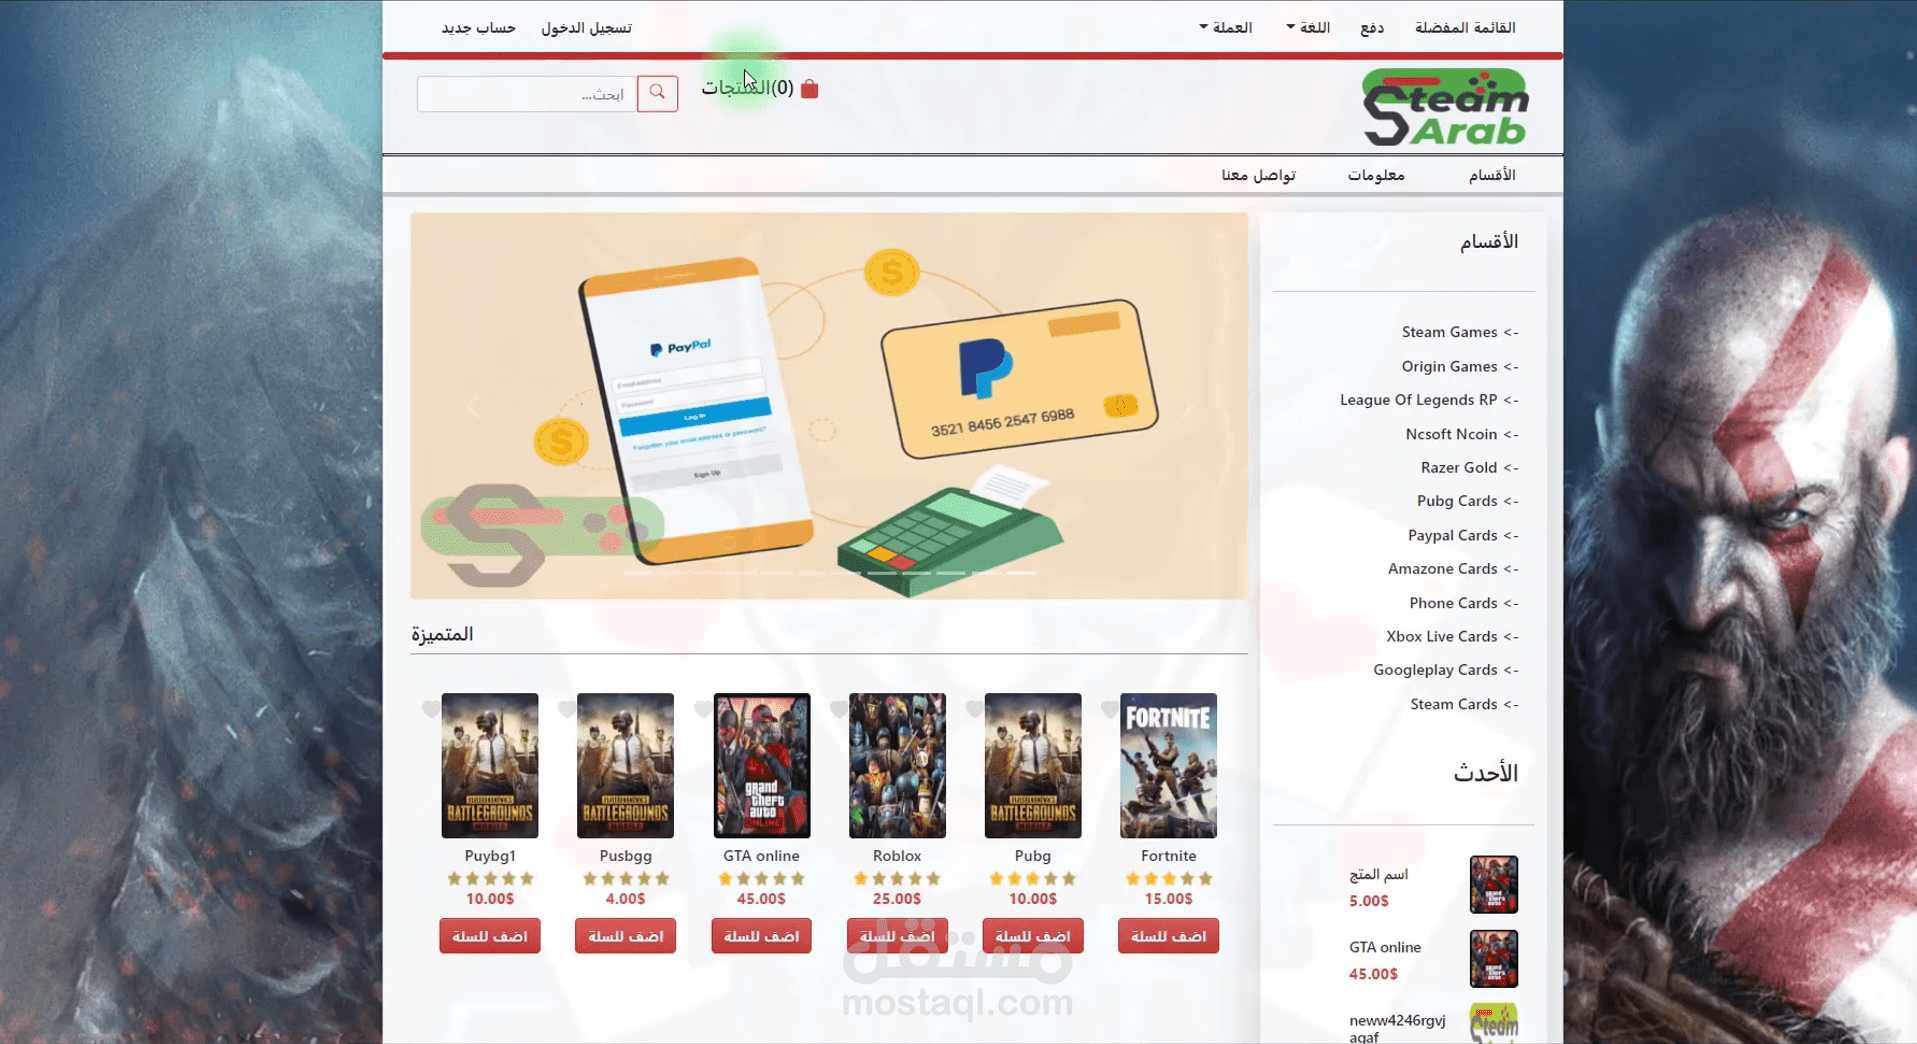Select Ncsoft Ncoin category
1917x1044 pixels.
click(1462, 434)
